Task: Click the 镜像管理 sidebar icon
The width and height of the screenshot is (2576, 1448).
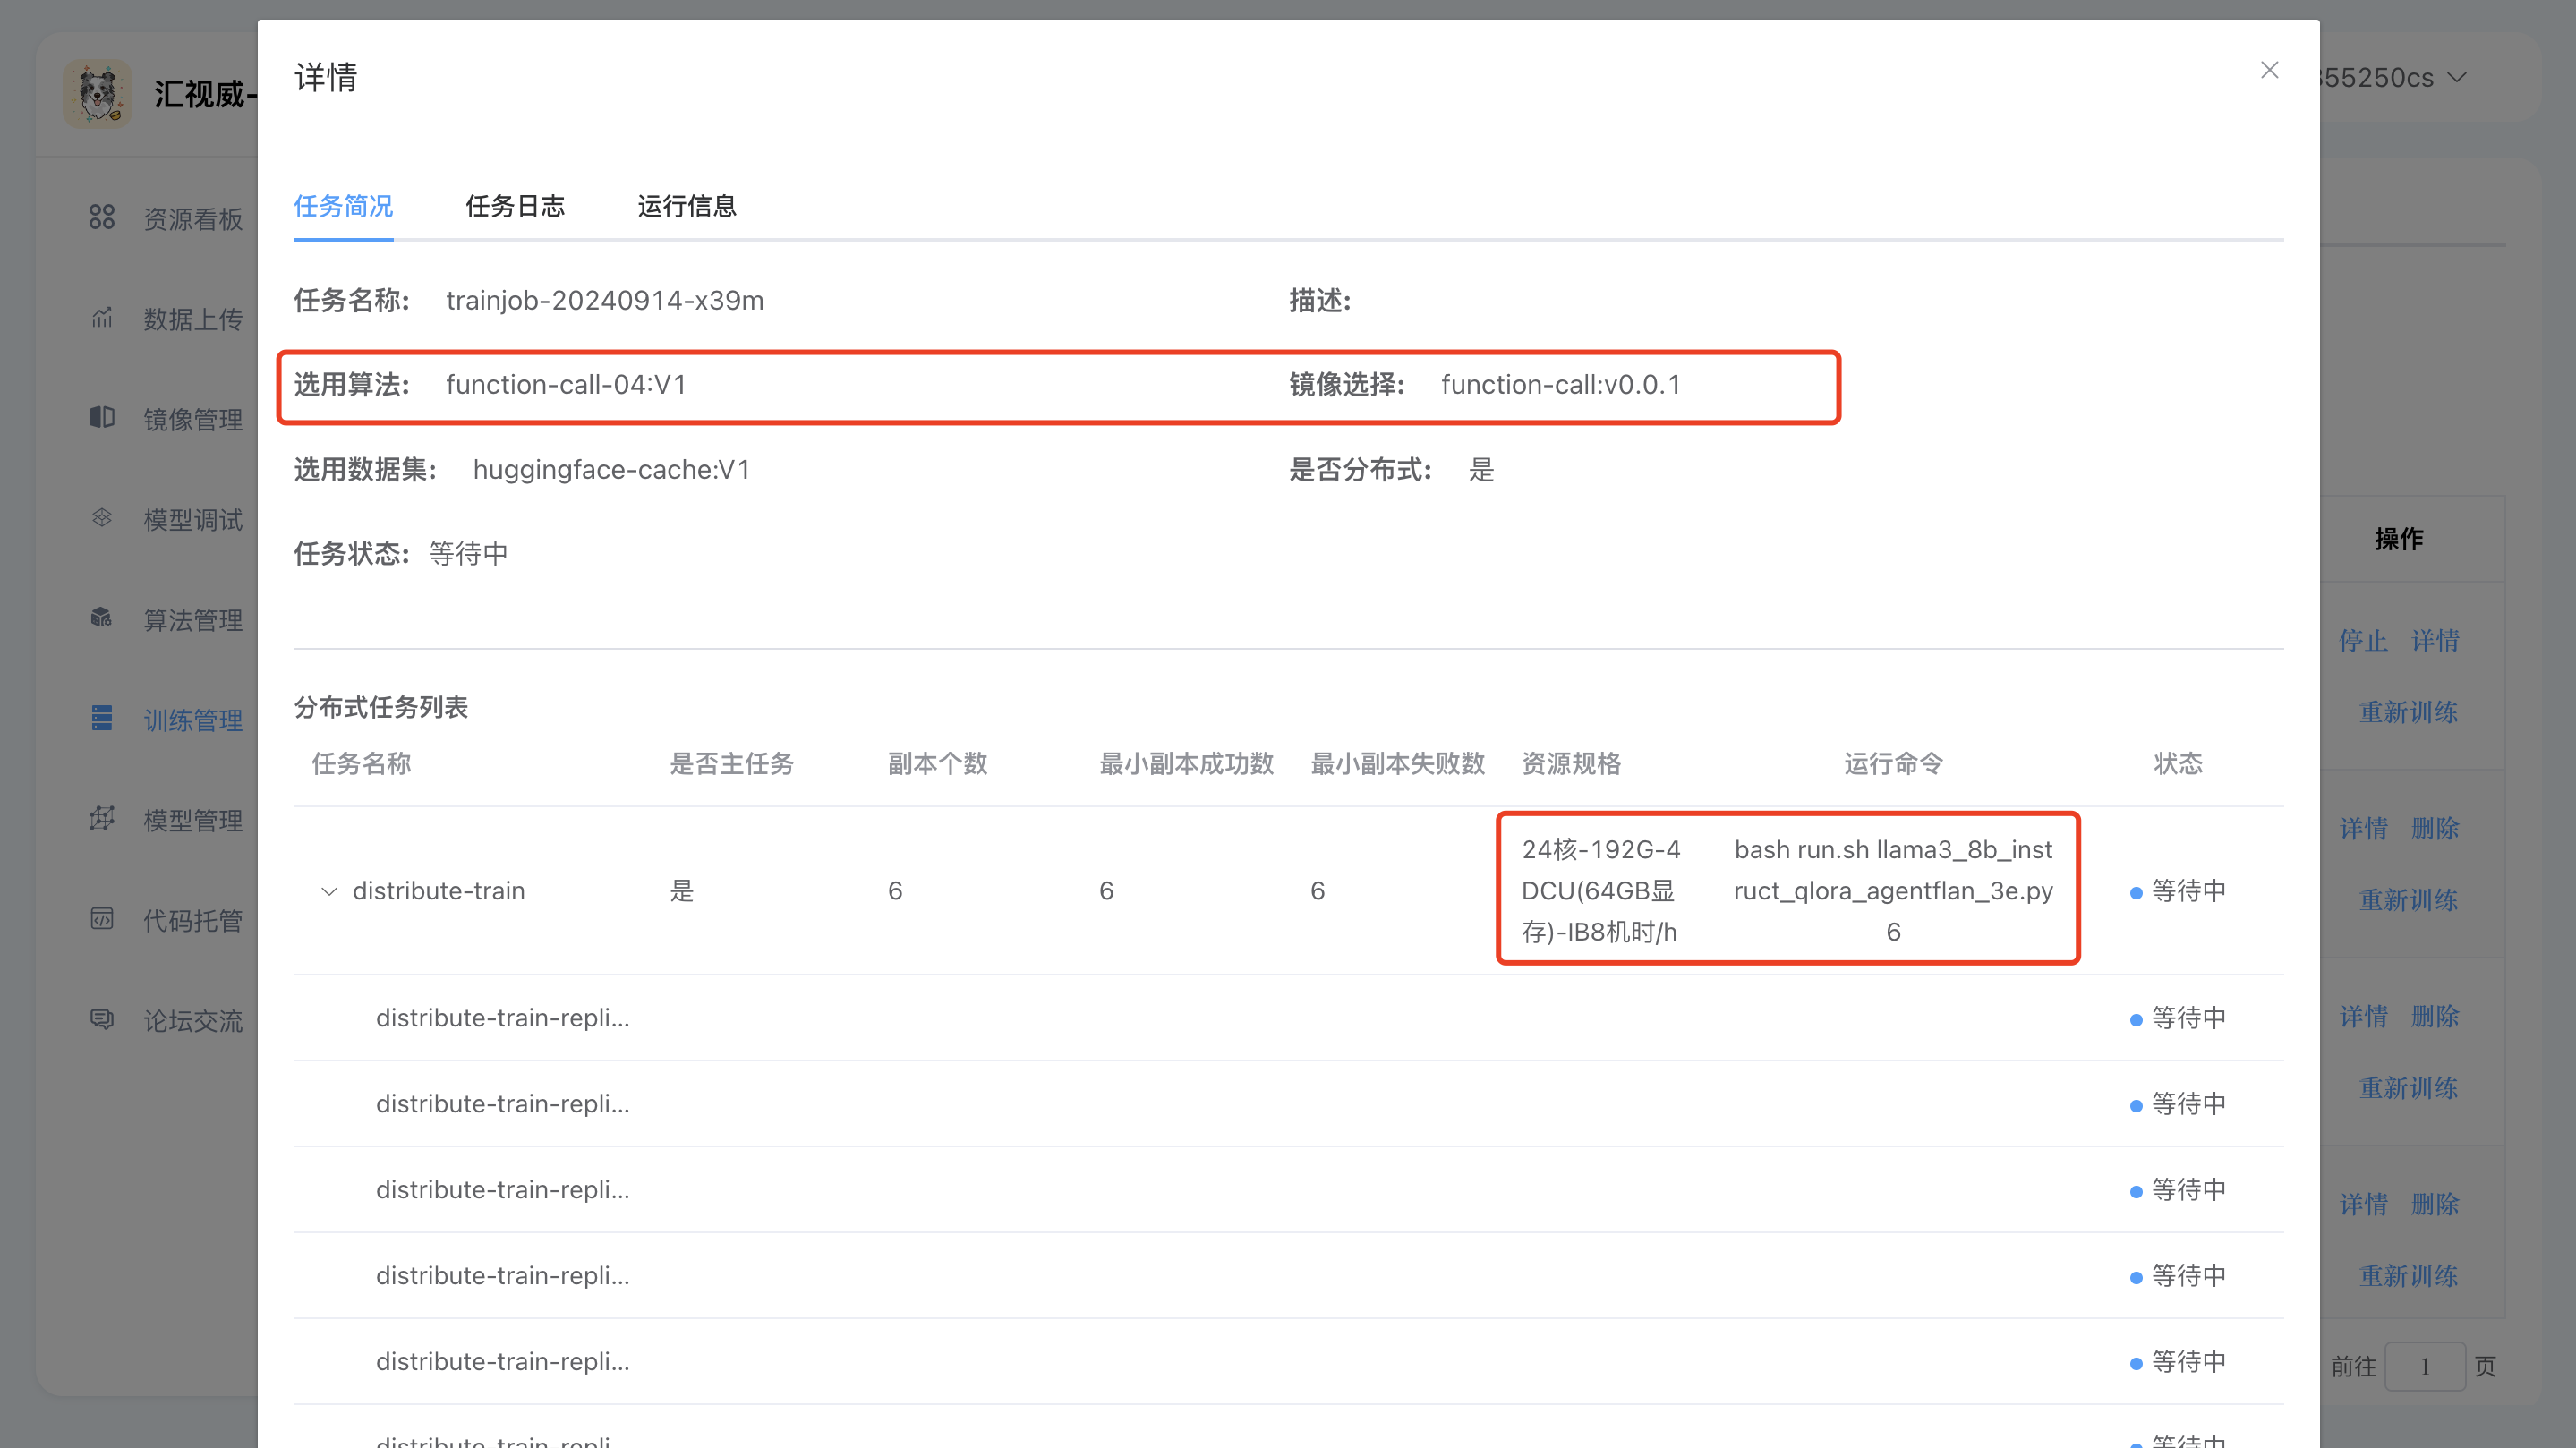Action: tap(102, 417)
